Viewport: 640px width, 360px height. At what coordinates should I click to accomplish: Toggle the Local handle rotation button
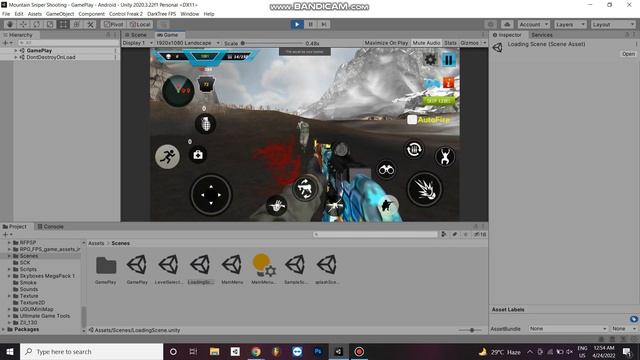(x=140, y=24)
